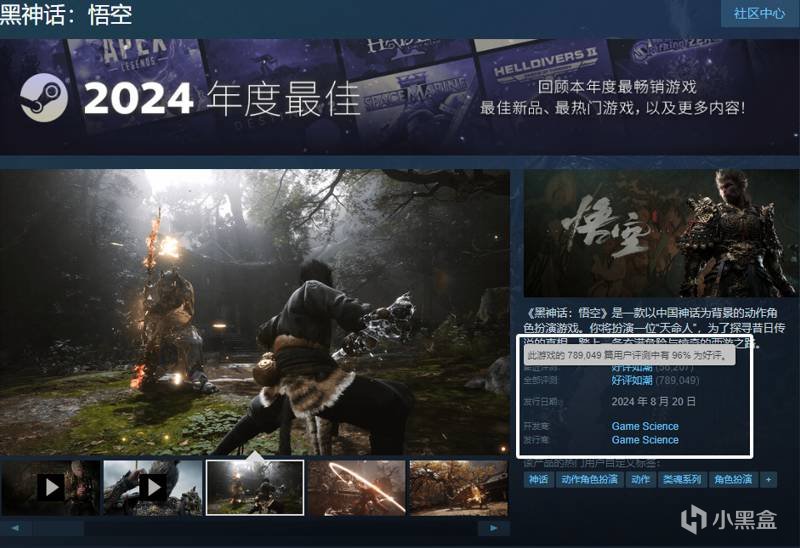Screen dimensions: 800x548
Task: Open the 类魂系列 tag
Action: 682,480
